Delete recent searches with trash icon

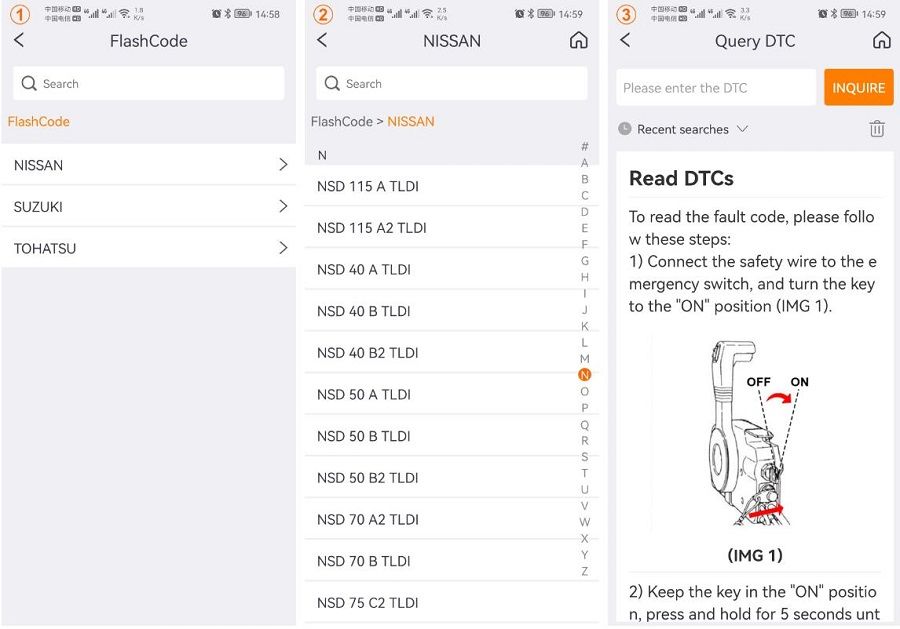click(x=877, y=129)
